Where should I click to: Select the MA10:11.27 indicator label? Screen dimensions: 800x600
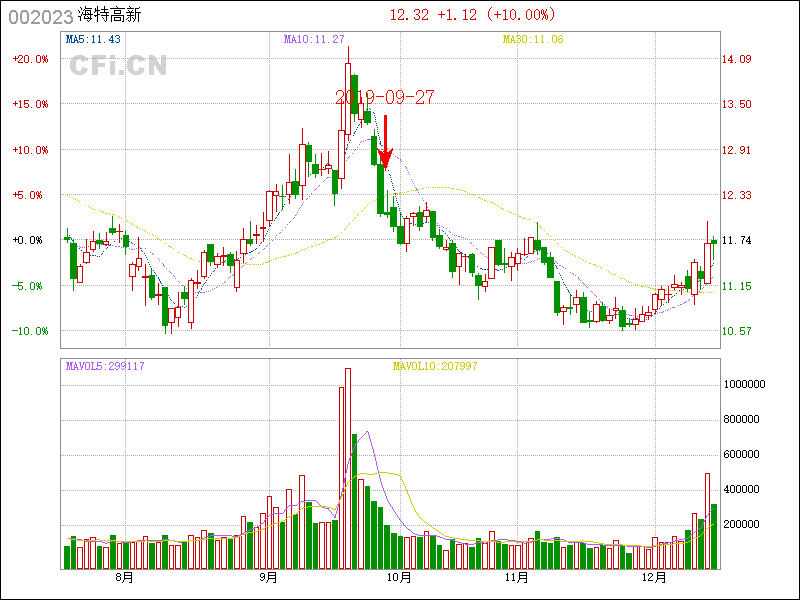pos(314,39)
